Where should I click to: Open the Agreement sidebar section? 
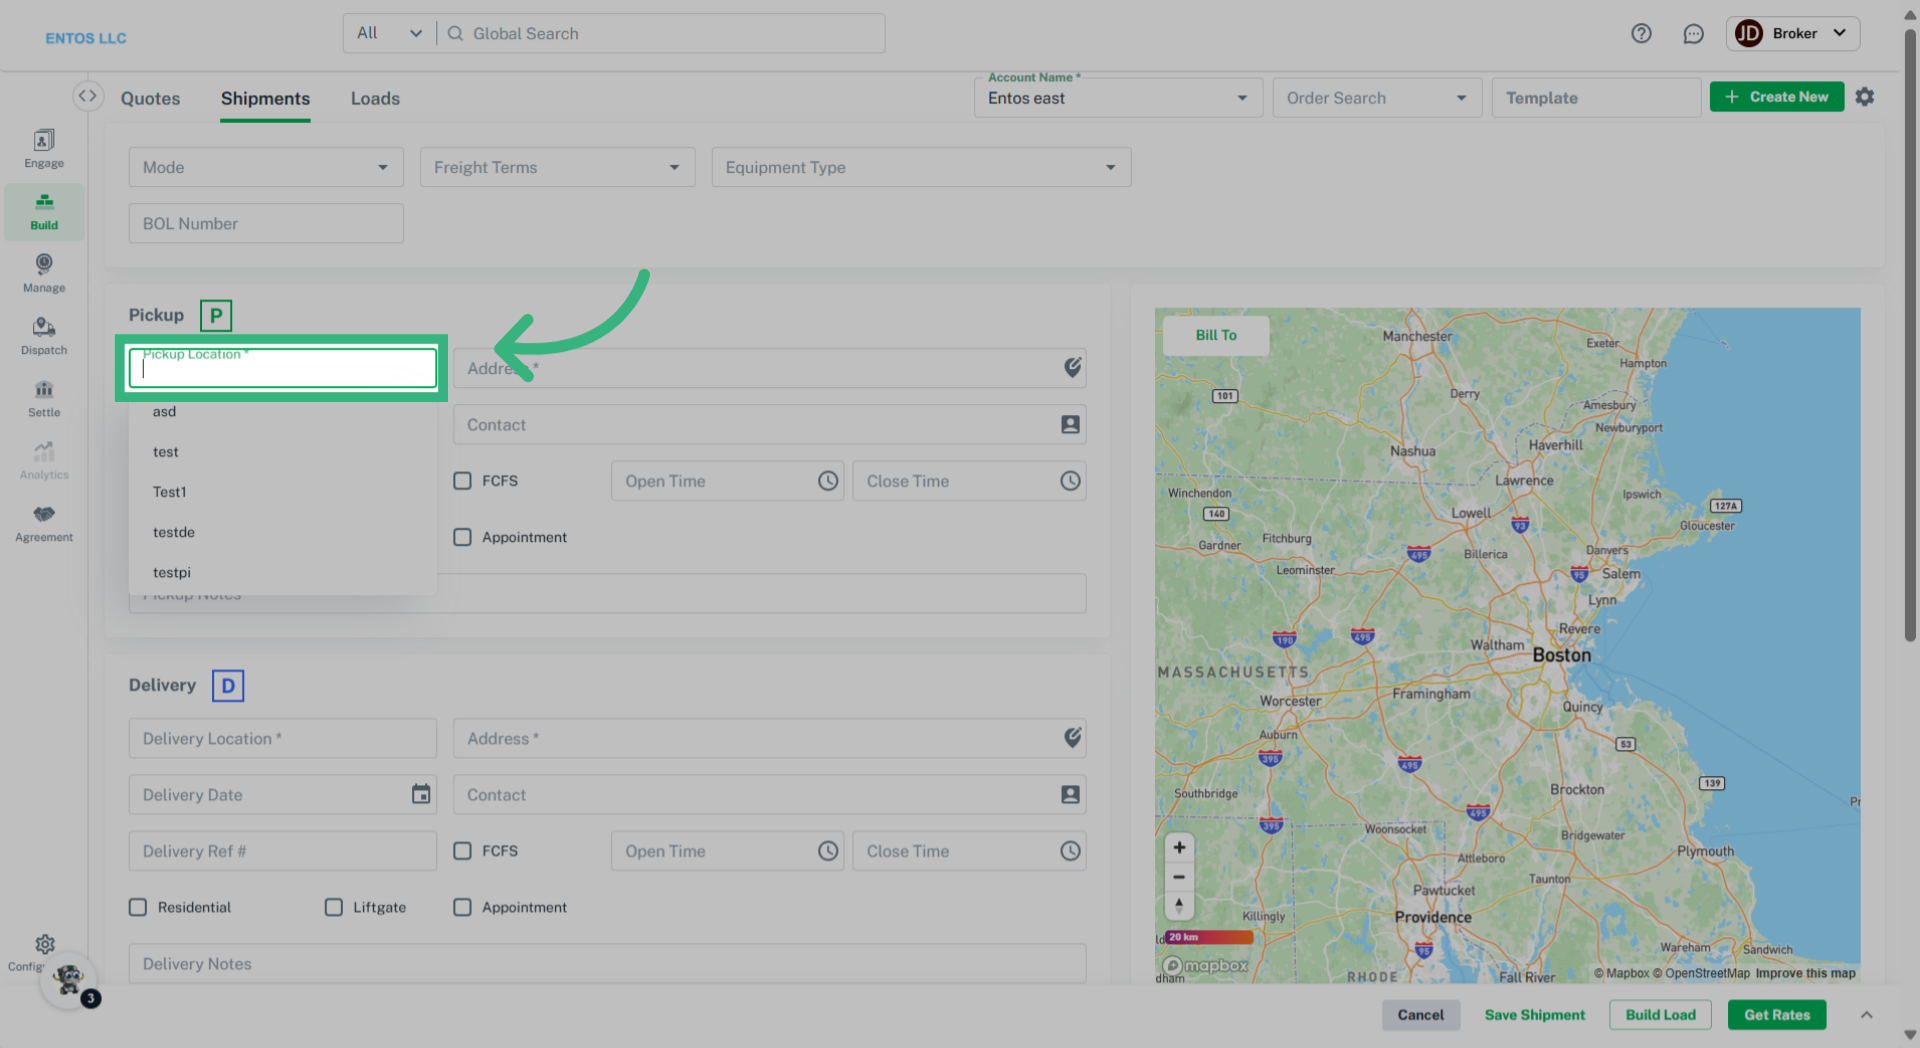pos(44,523)
